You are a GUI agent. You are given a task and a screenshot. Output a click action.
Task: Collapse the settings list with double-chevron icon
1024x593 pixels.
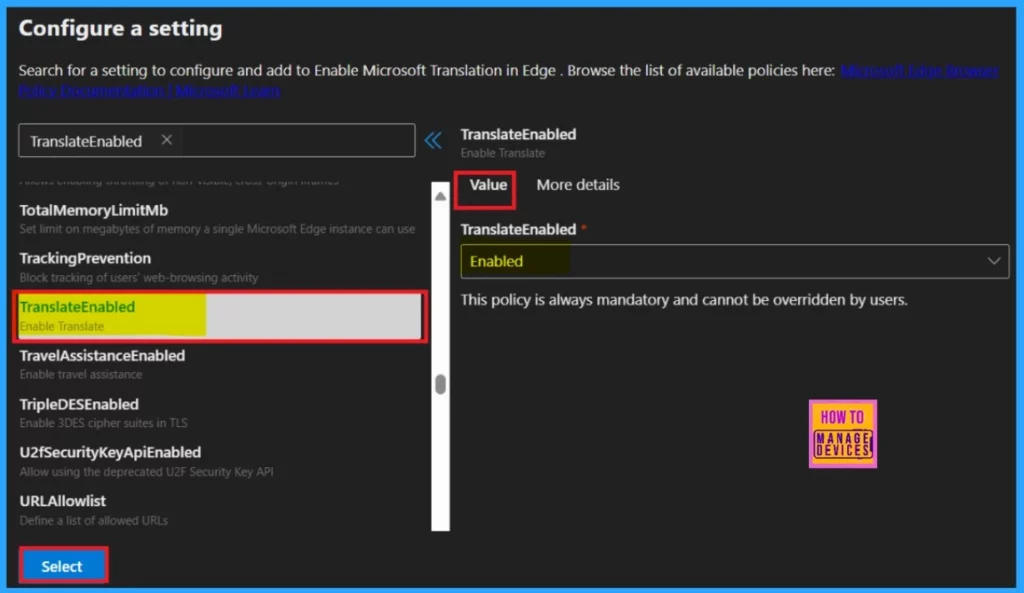pyautogui.click(x=433, y=140)
